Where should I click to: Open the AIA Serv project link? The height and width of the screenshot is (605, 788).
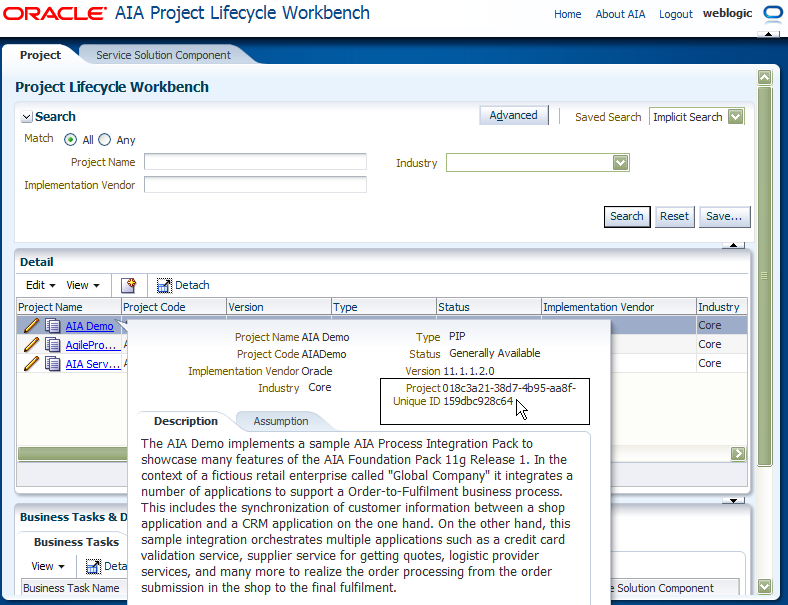tap(92, 364)
